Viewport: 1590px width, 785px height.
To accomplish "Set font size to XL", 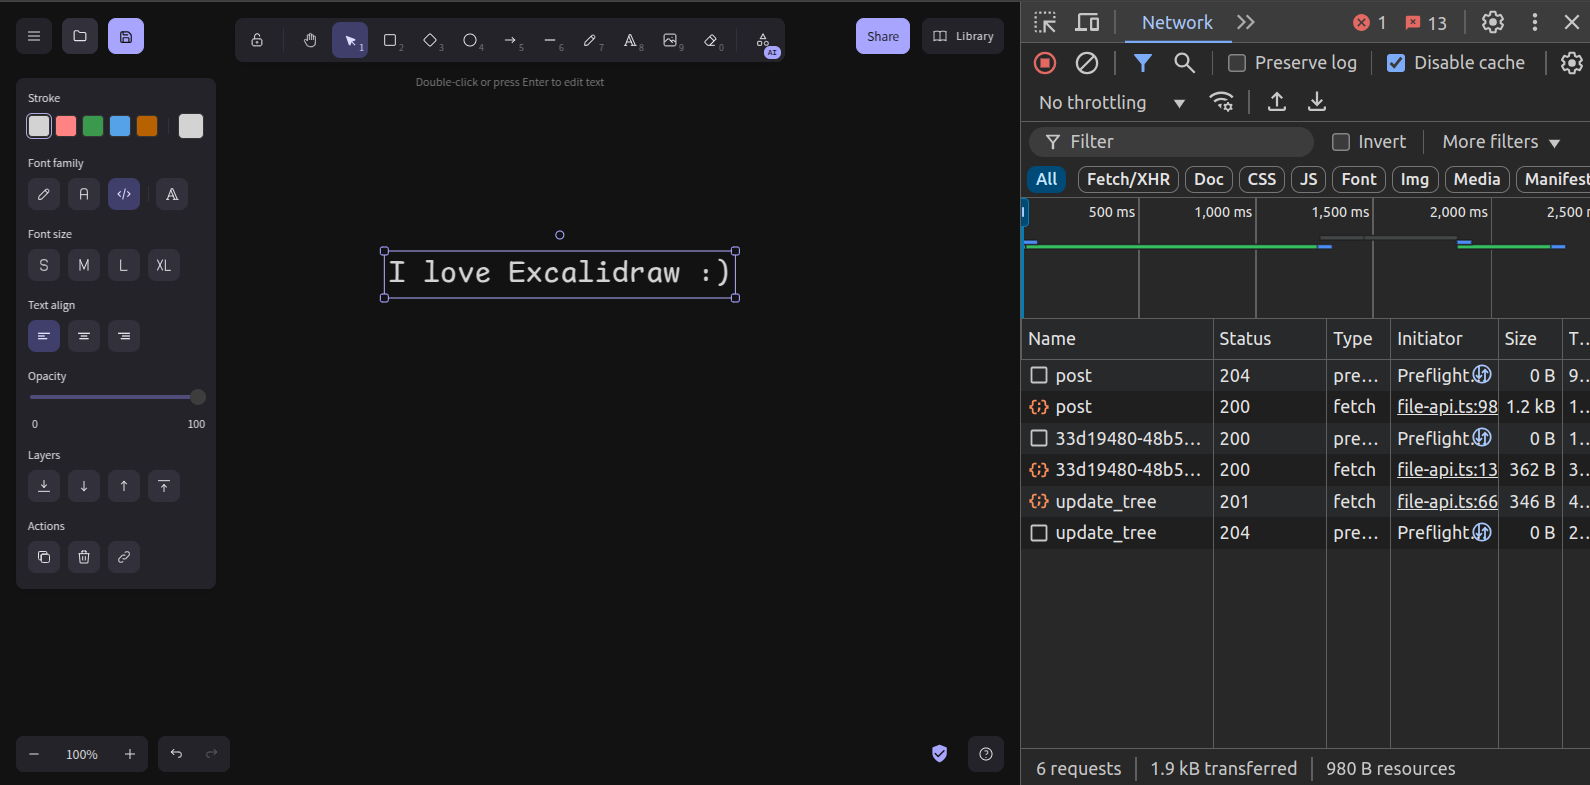I will pyautogui.click(x=164, y=265).
